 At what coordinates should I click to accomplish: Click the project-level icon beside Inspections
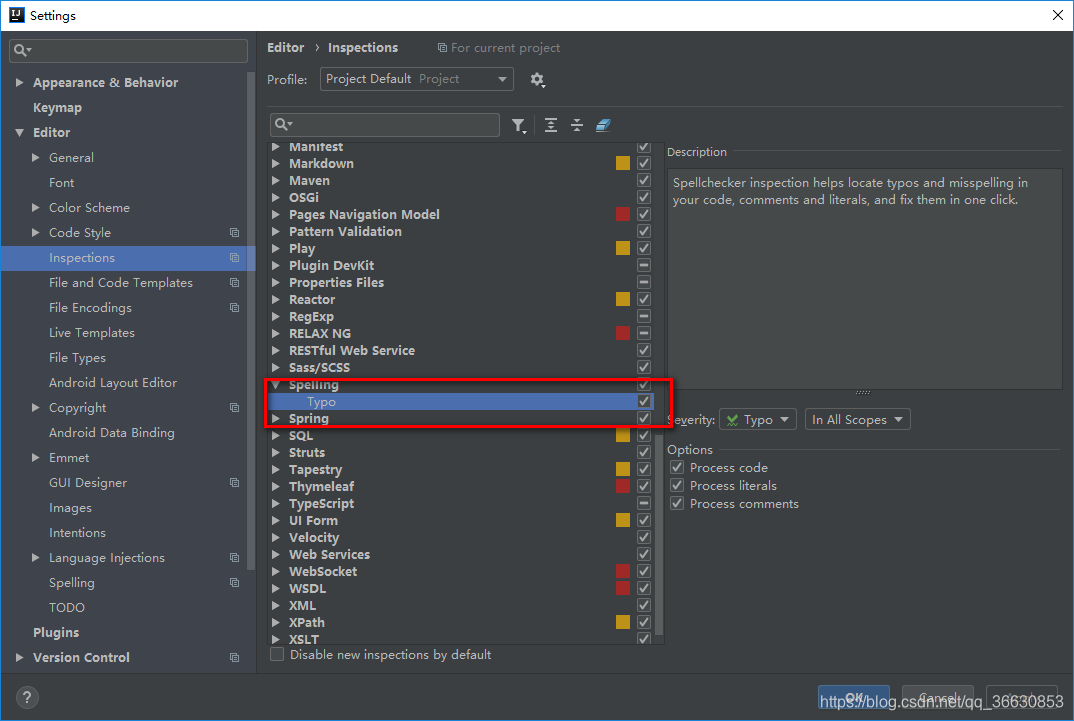(x=234, y=258)
